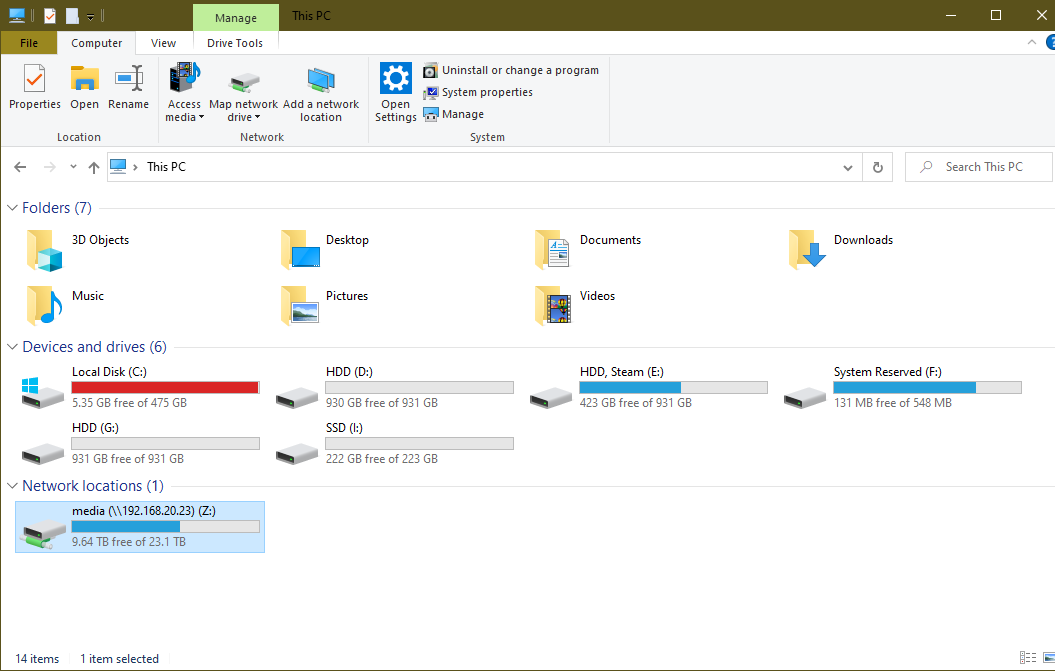The width and height of the screenshot is (1055, 671).
Task: Refresh the This PC view
Action: point(877,168)
